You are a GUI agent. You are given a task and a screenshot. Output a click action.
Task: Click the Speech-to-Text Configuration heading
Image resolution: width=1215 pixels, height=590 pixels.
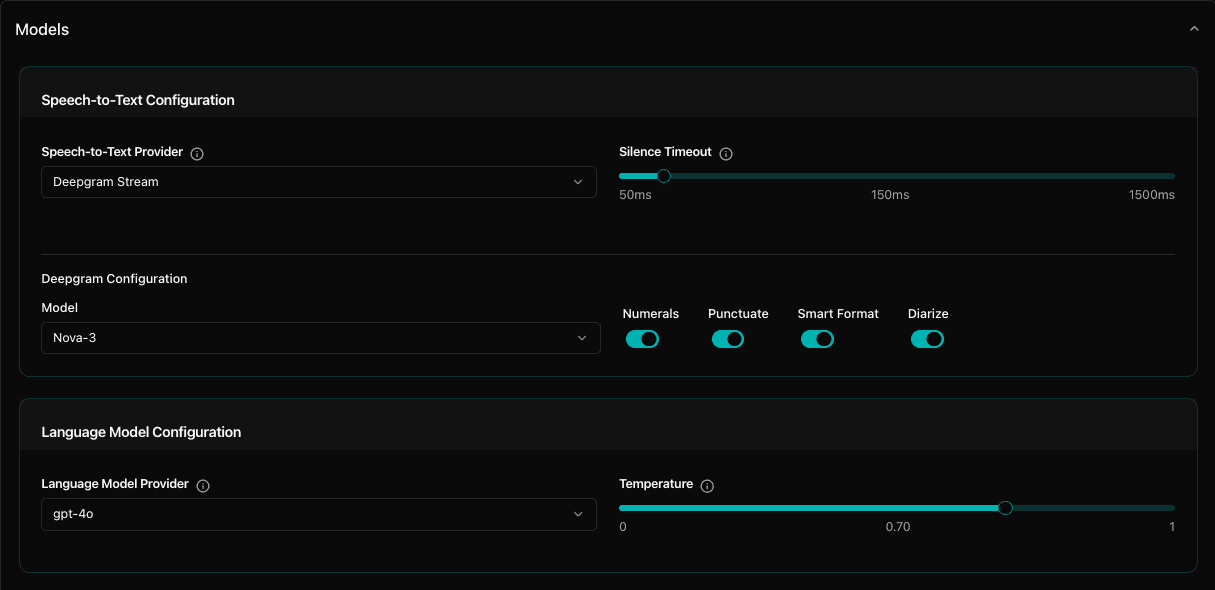(138, 100)
